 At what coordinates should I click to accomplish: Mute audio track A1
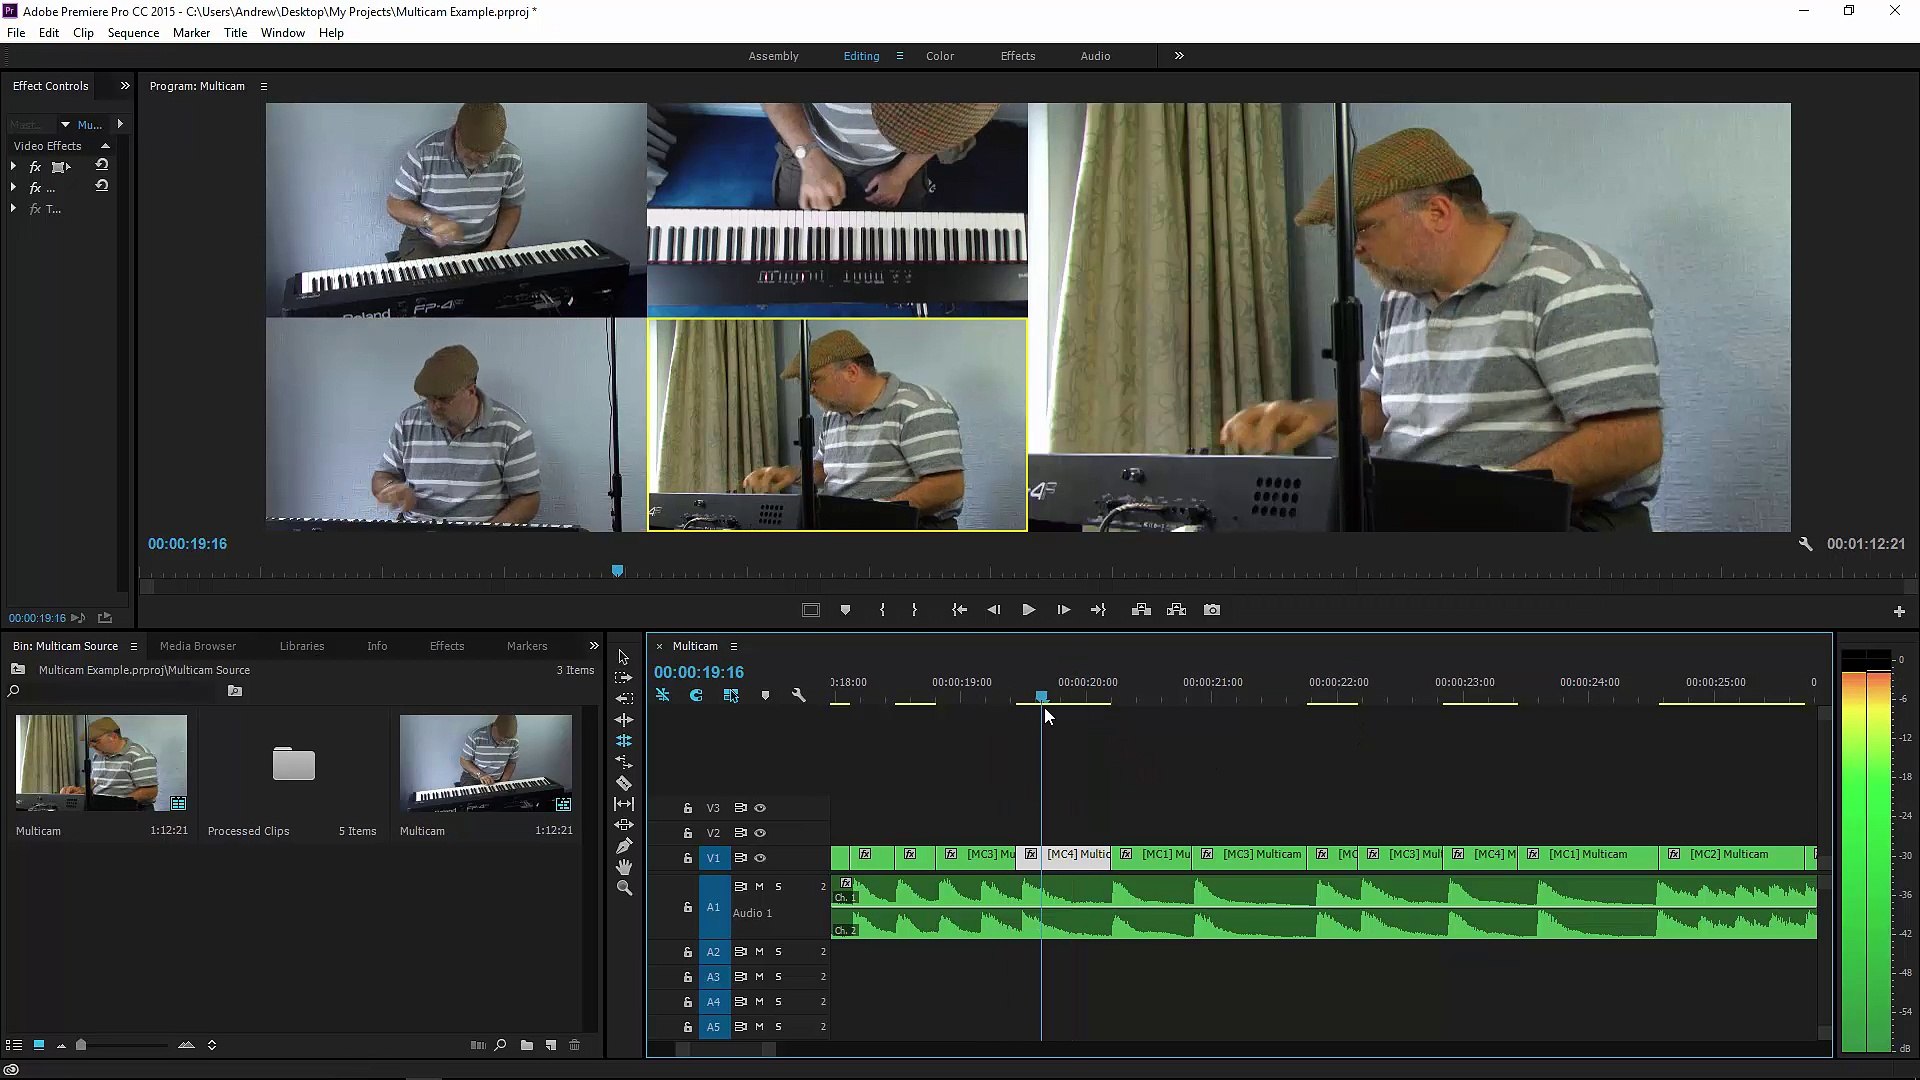760,886
